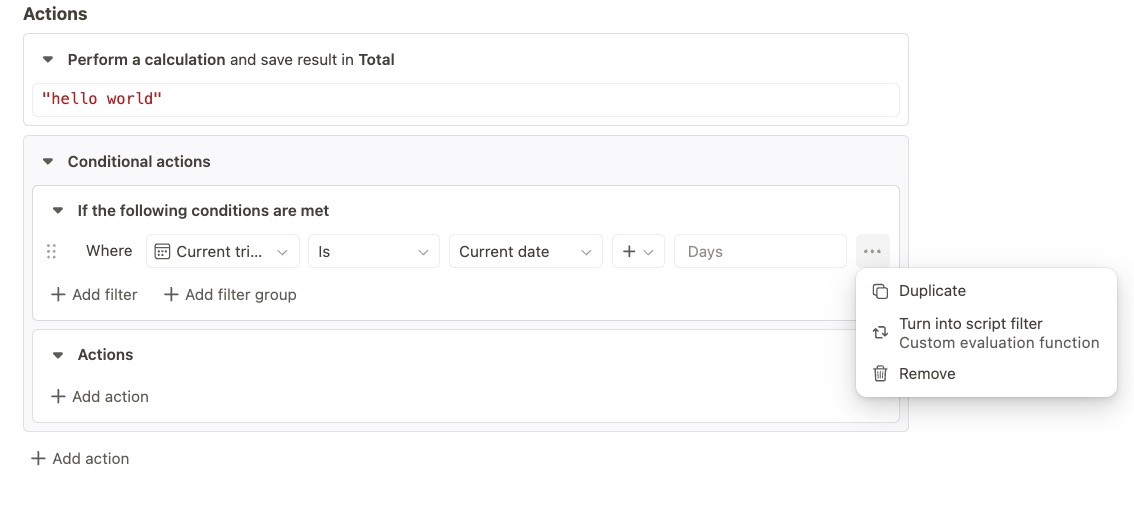Choose Duplicate from the context menu
Image resolution: width=1134 pixels, height=515 pixels.
click(x=932, y=291)
